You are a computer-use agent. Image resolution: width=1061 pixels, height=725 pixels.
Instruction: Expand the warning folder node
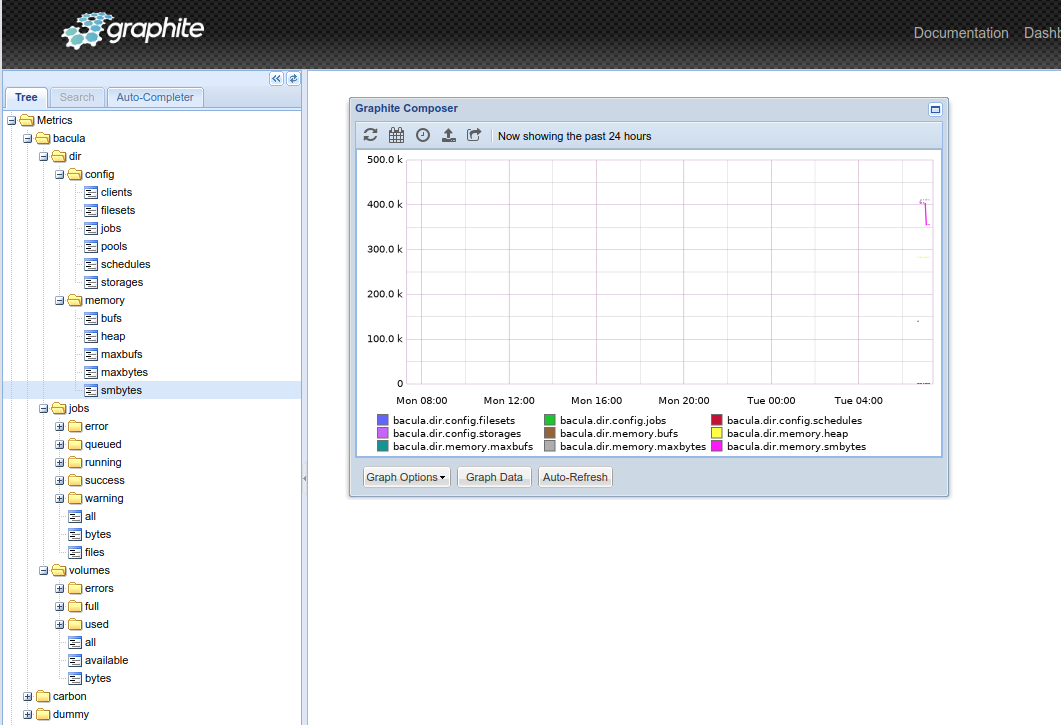60,499
